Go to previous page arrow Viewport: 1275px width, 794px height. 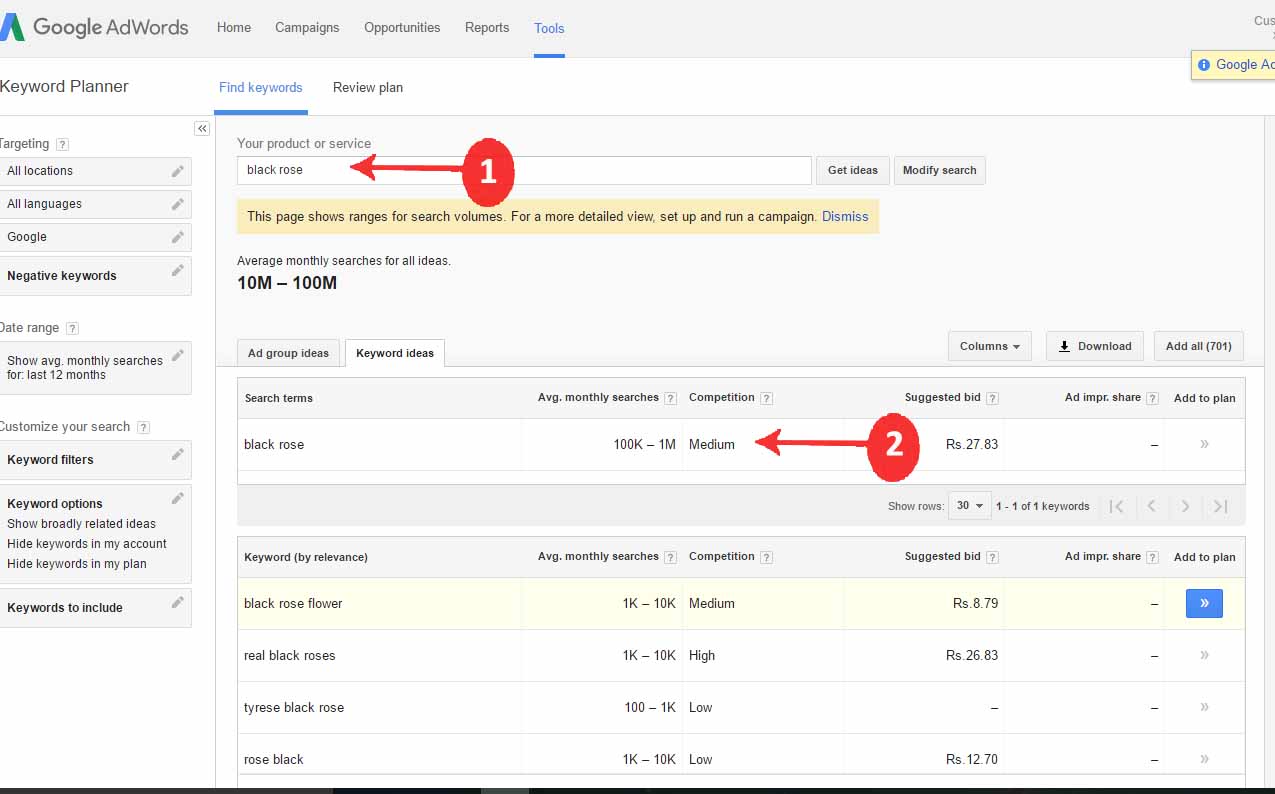(1151, 506)
